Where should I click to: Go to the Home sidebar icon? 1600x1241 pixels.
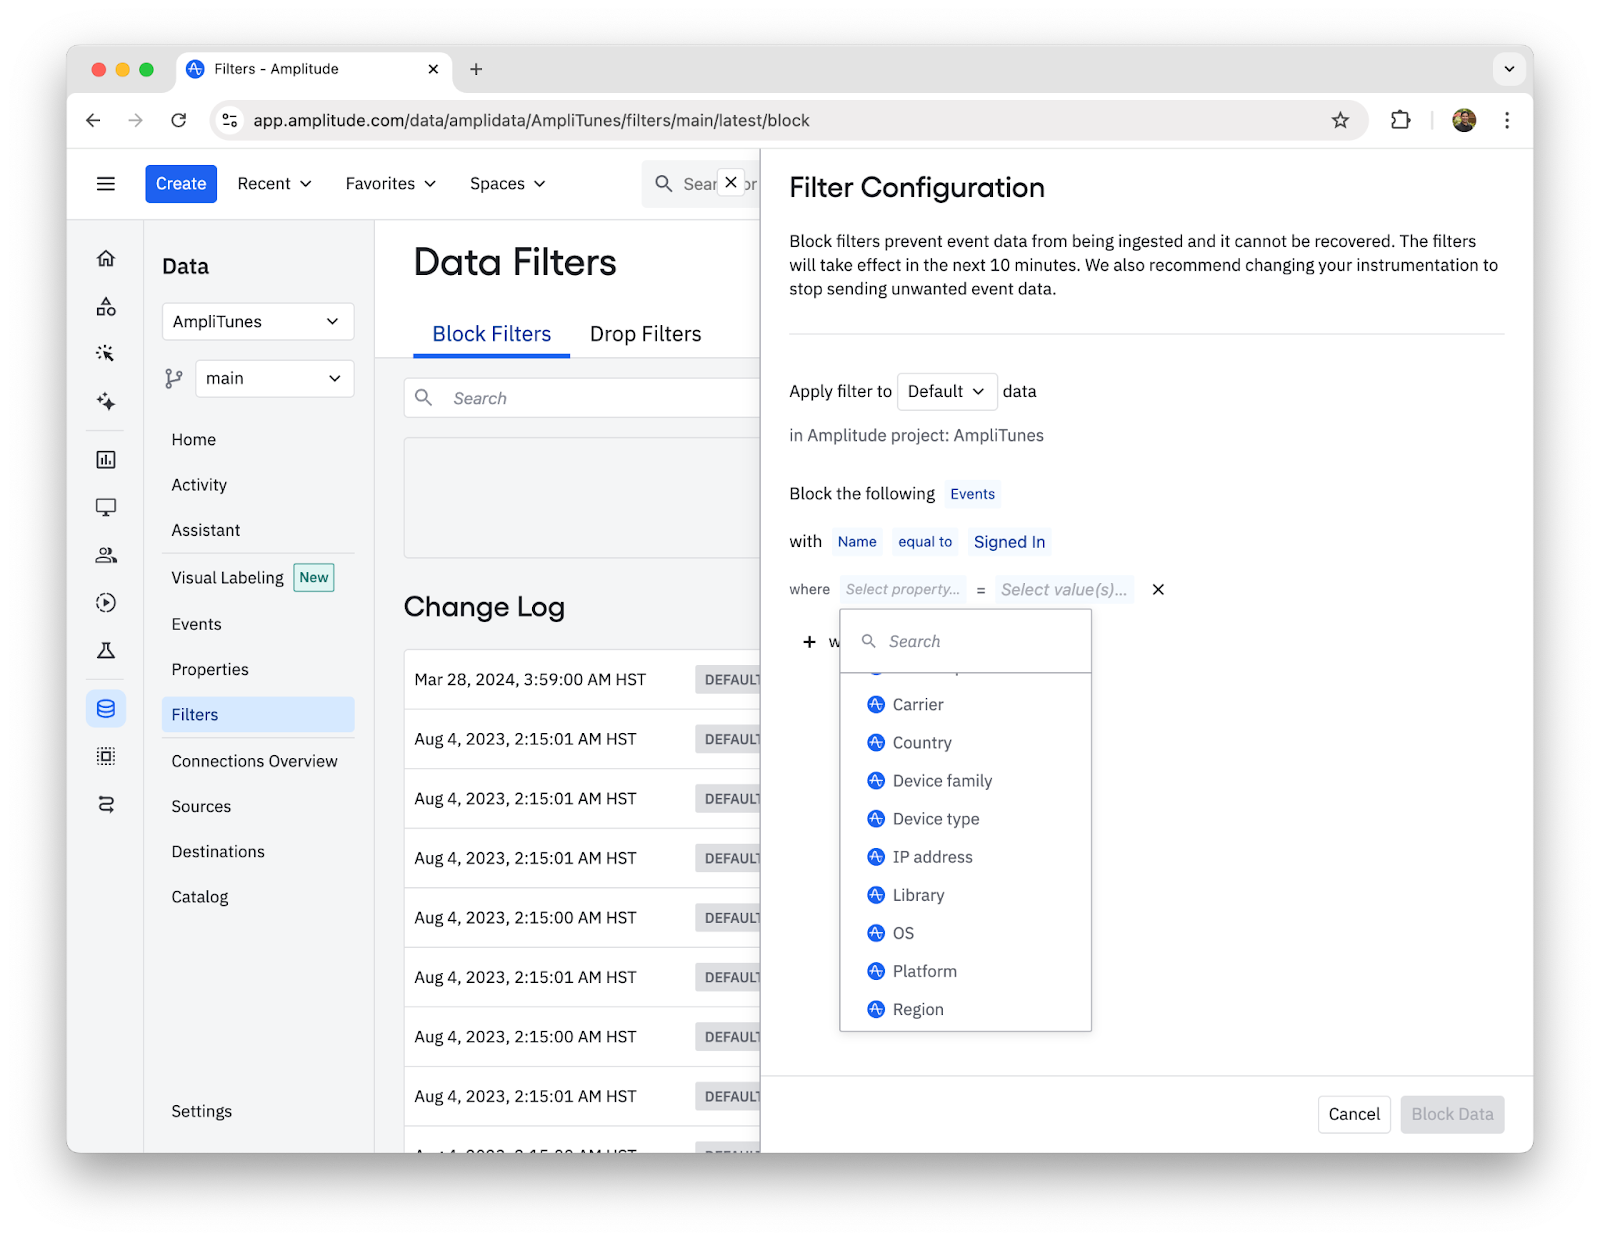(x=106, y=259)
